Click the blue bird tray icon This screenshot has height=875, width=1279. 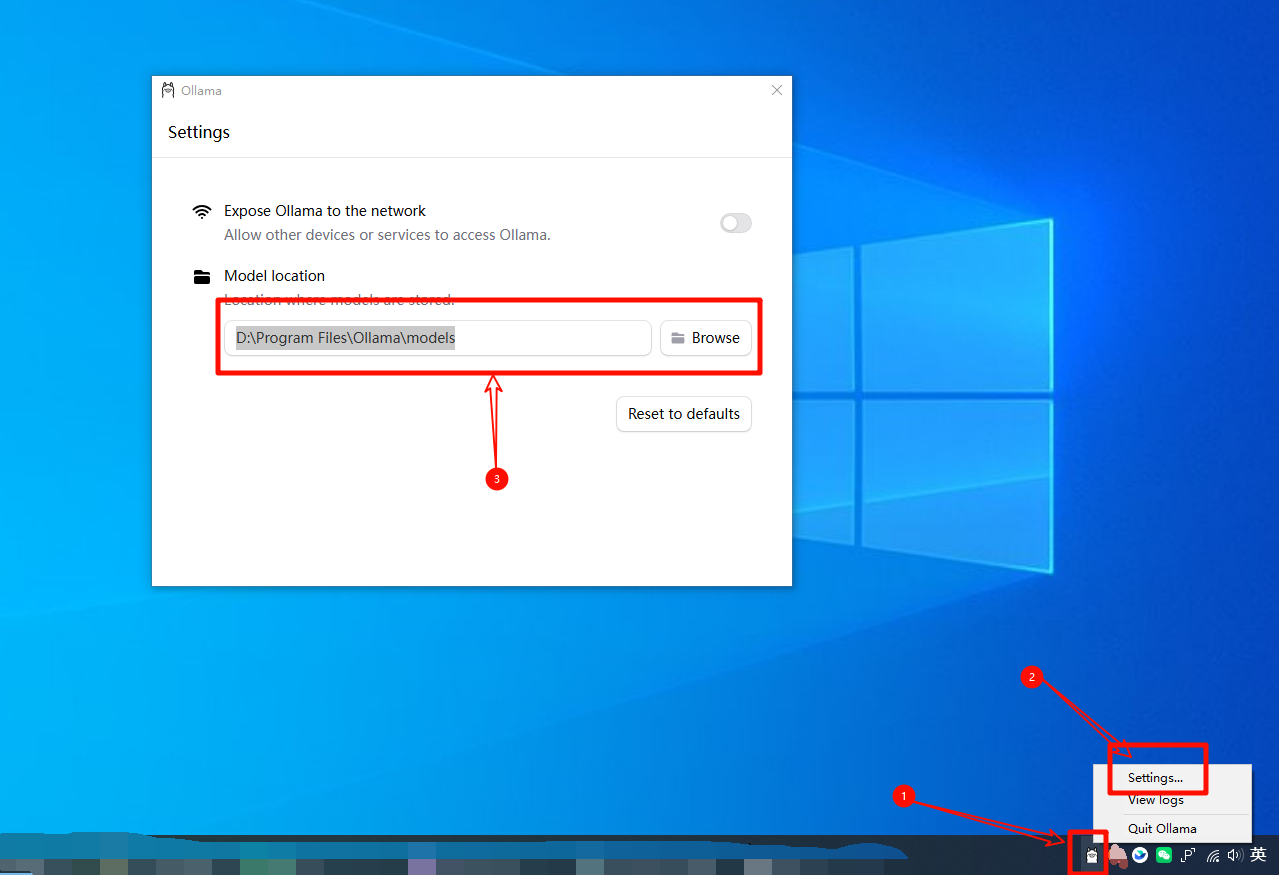tap(1140, 855)
